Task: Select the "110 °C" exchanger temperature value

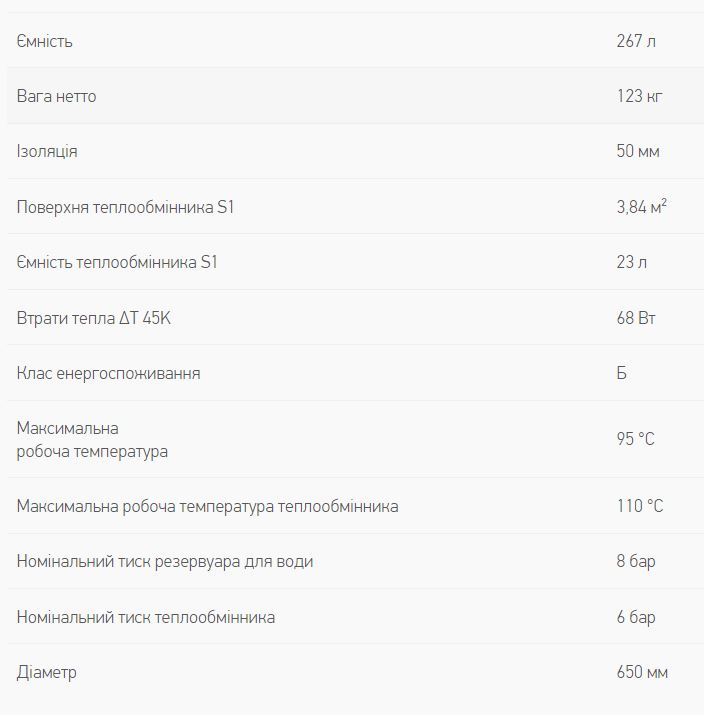Action: pyautogui.click(x=640, y=506)
